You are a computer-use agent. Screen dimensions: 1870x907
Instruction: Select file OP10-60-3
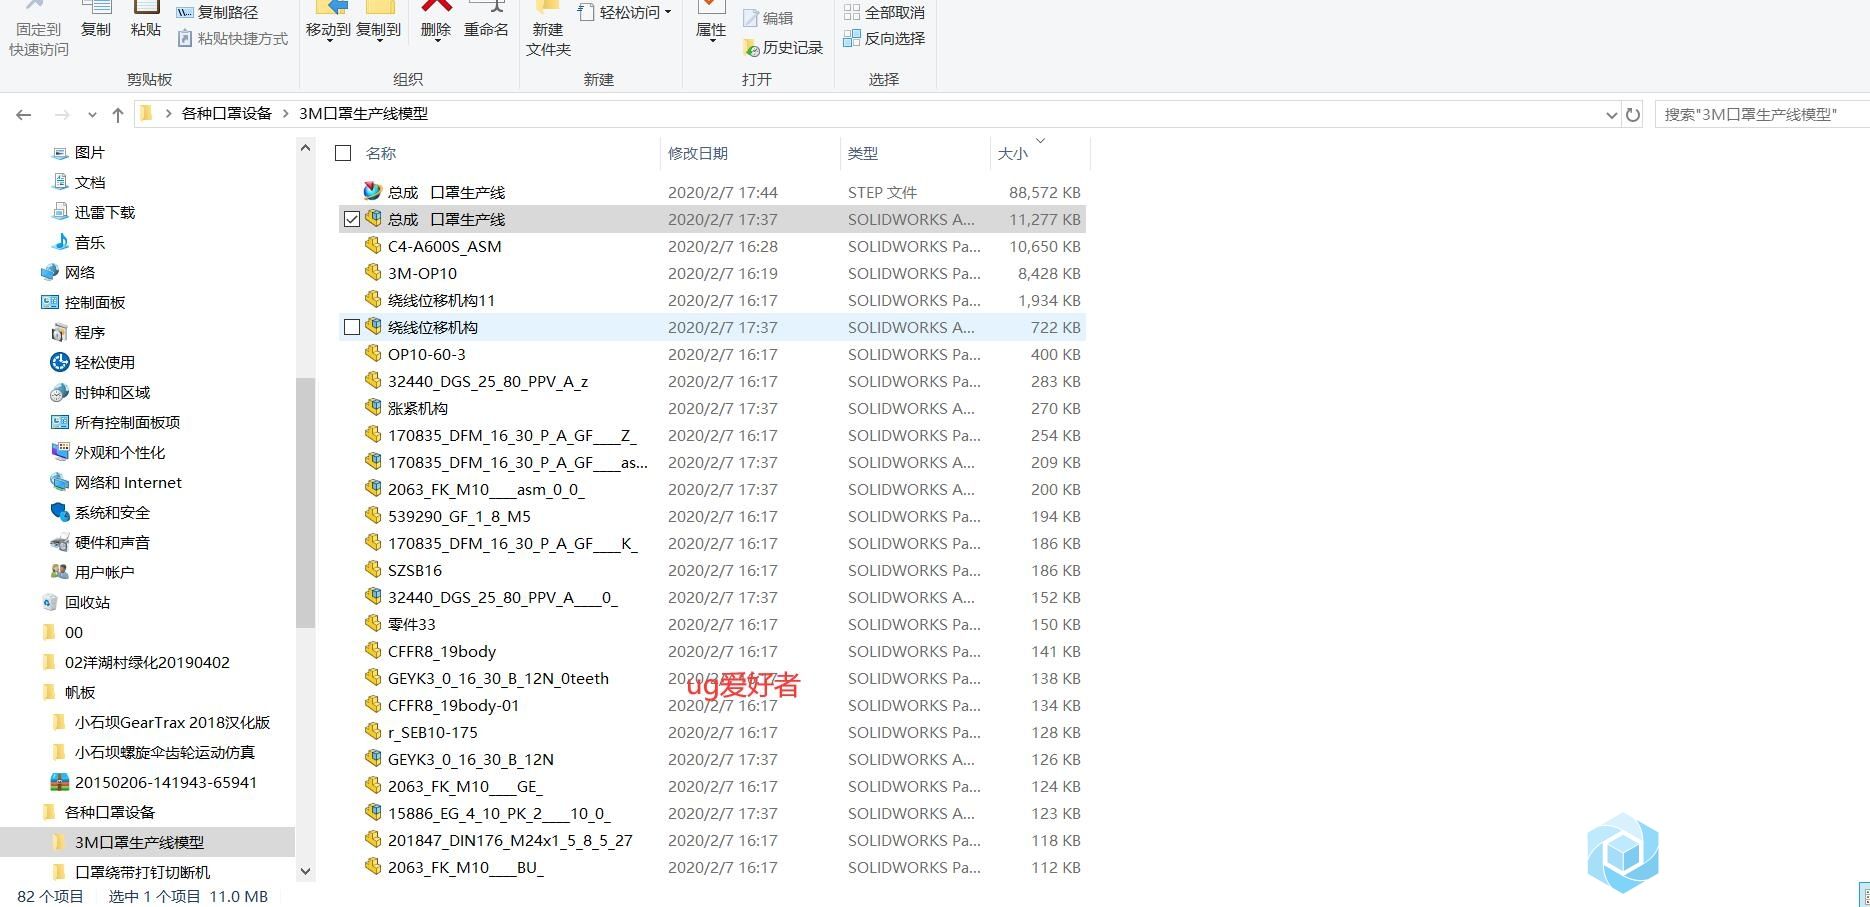coord(427,354)
